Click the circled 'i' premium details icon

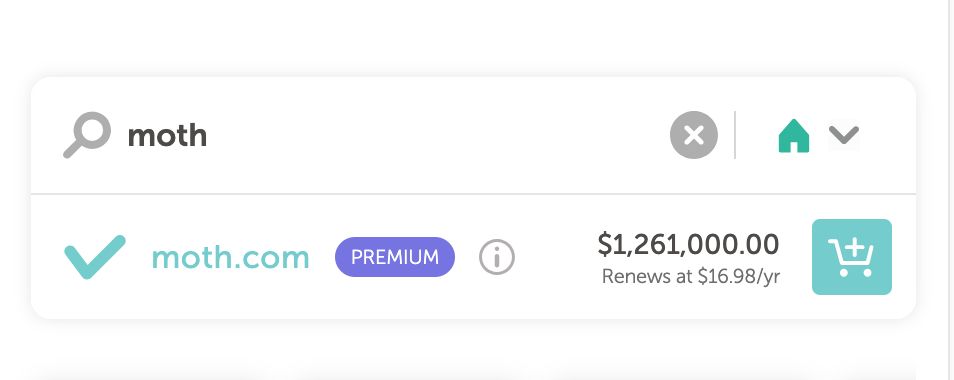[x=496, y=257]
